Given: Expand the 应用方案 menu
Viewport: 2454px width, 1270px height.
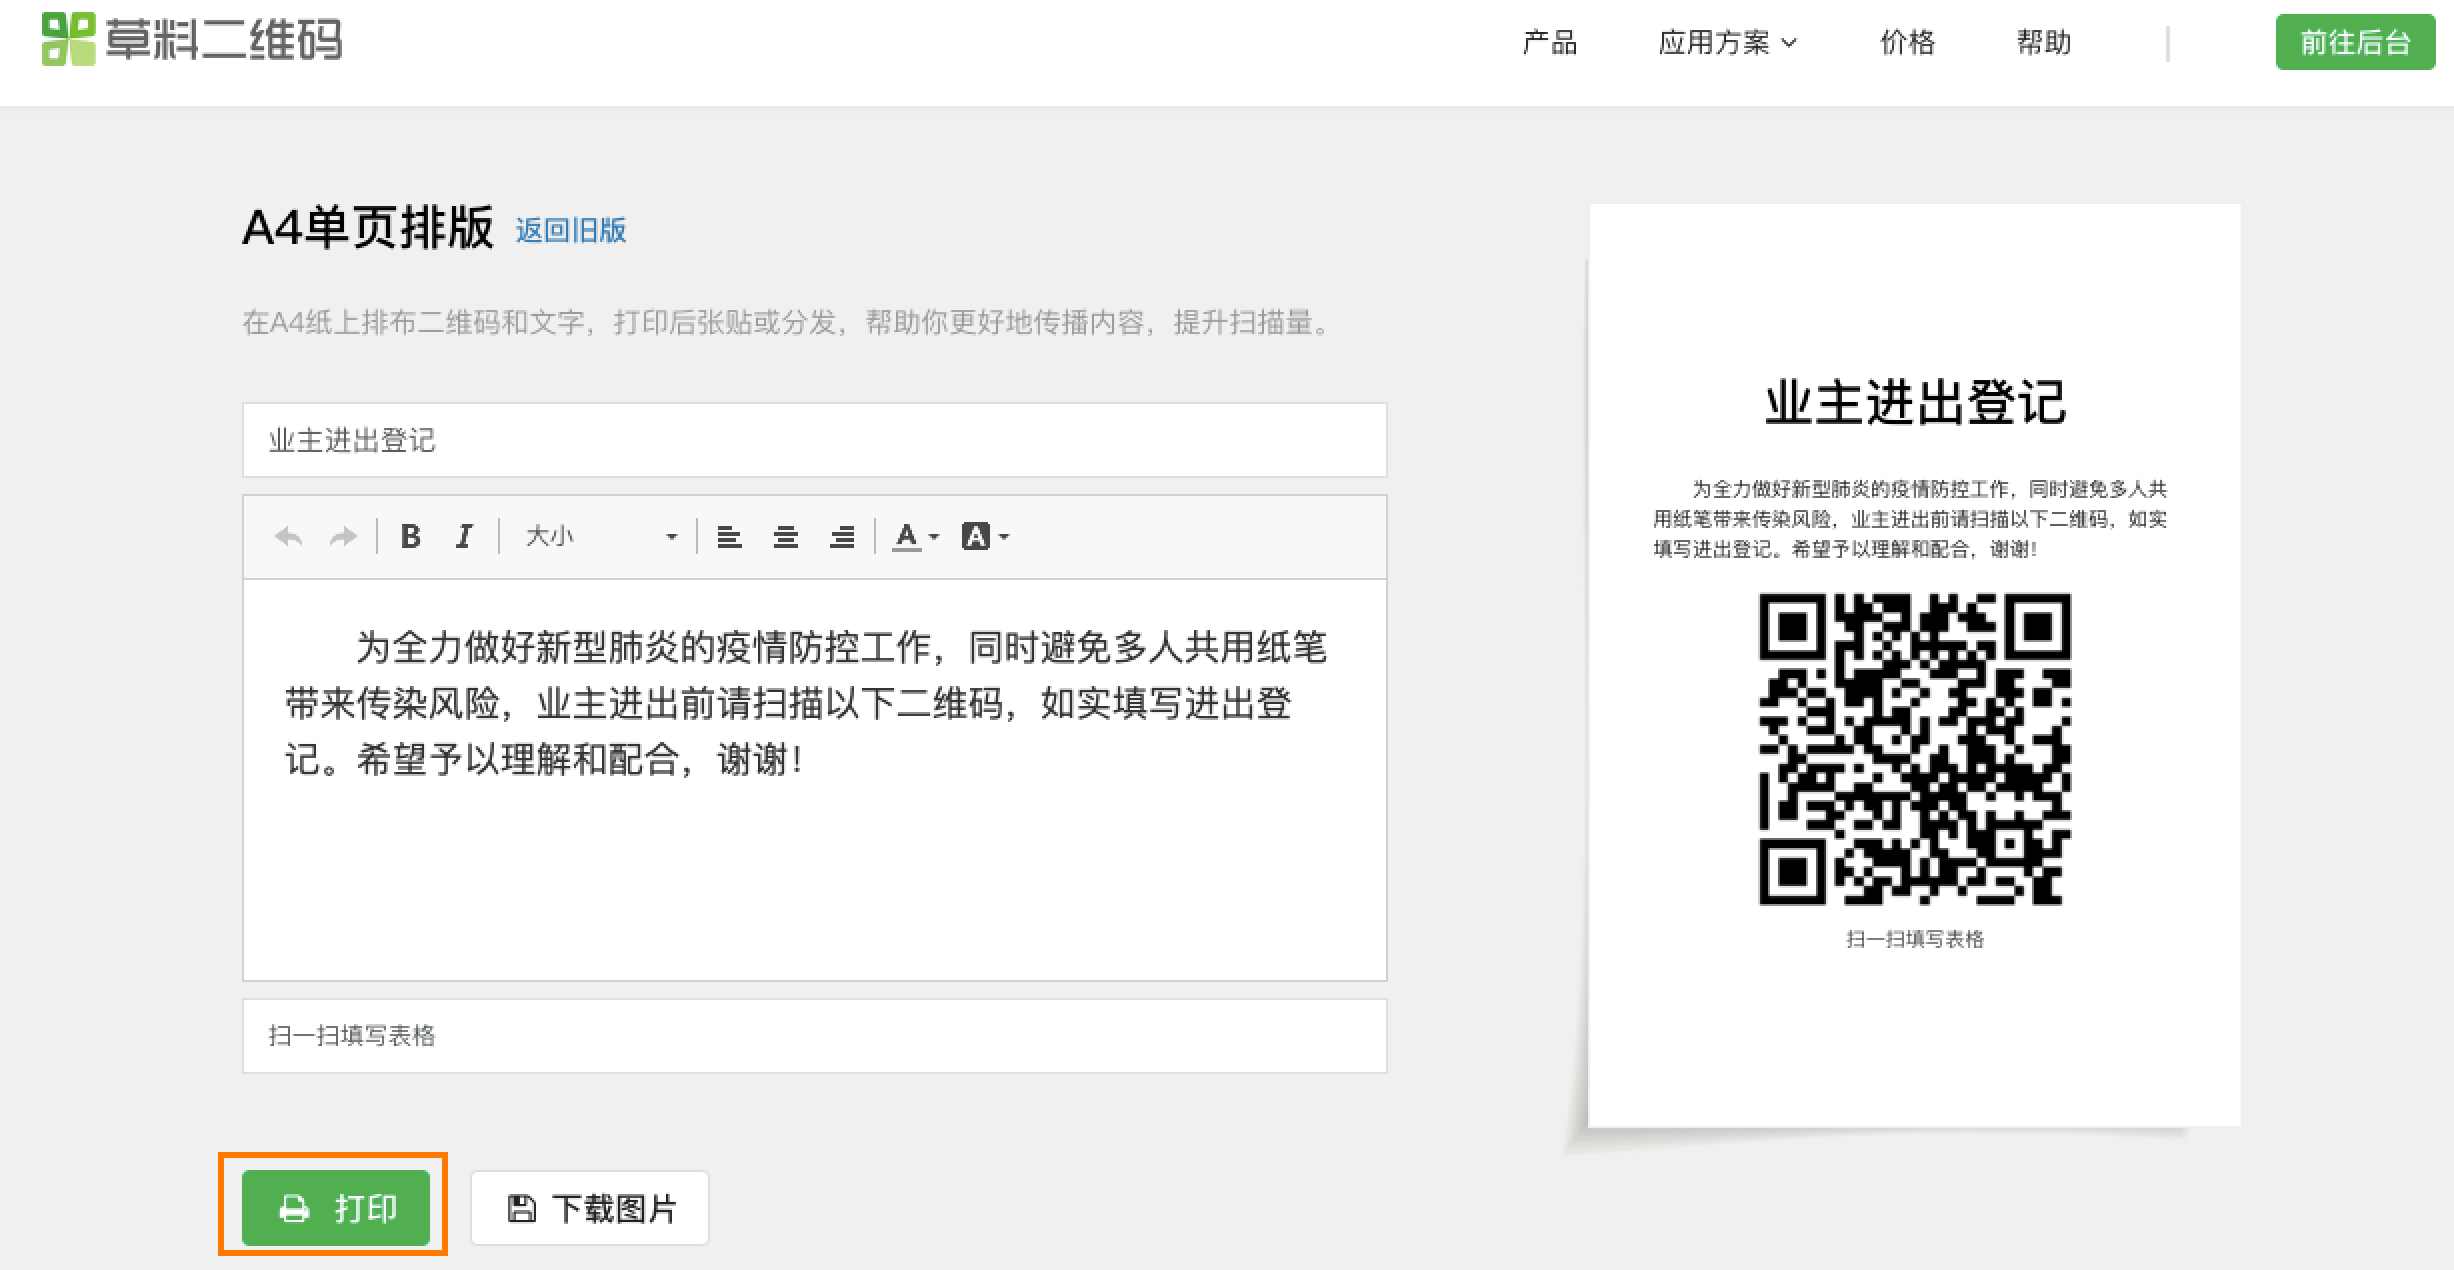Looking at the screenshot, I should point(1727,42).
